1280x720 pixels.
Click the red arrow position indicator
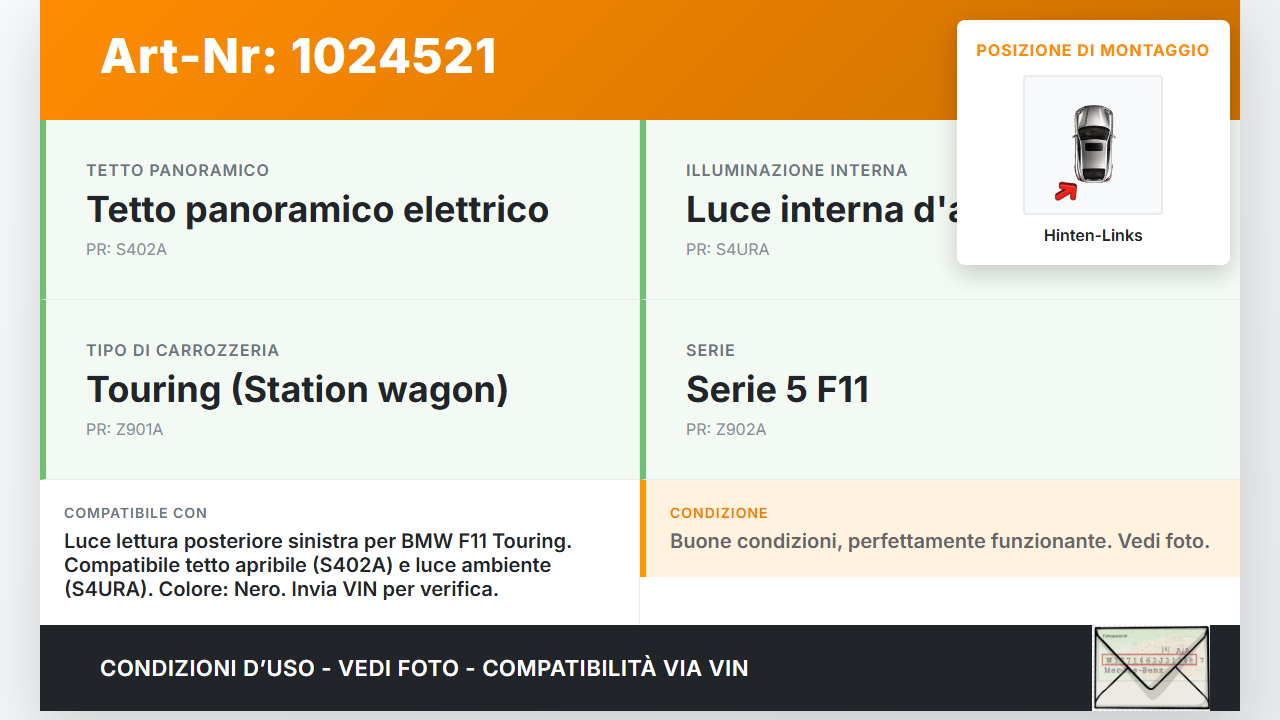(1066, 191)
